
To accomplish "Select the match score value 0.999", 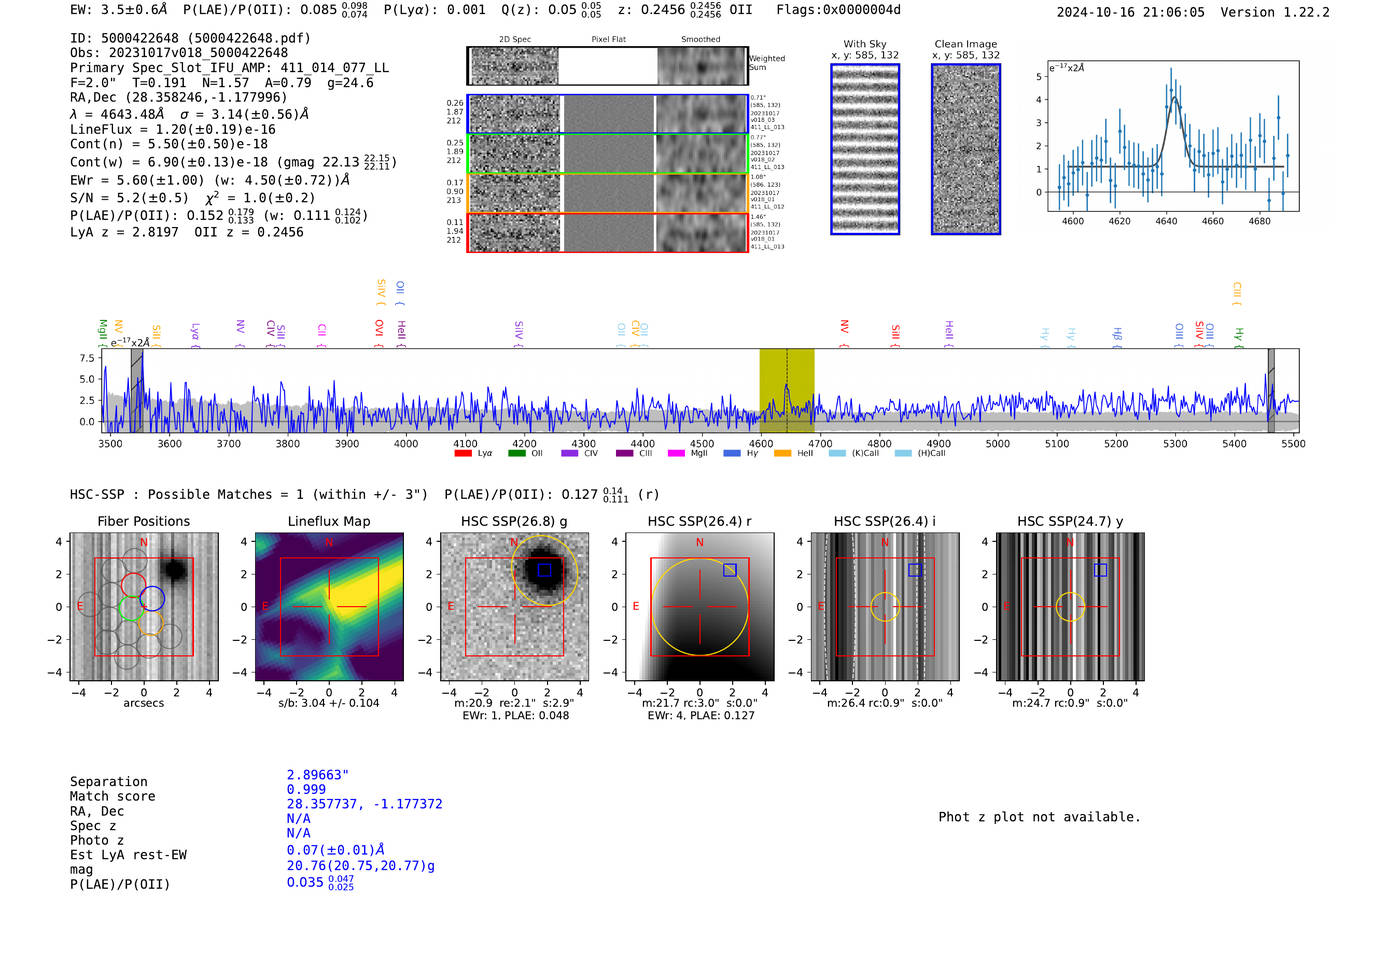I will [306, 789].
